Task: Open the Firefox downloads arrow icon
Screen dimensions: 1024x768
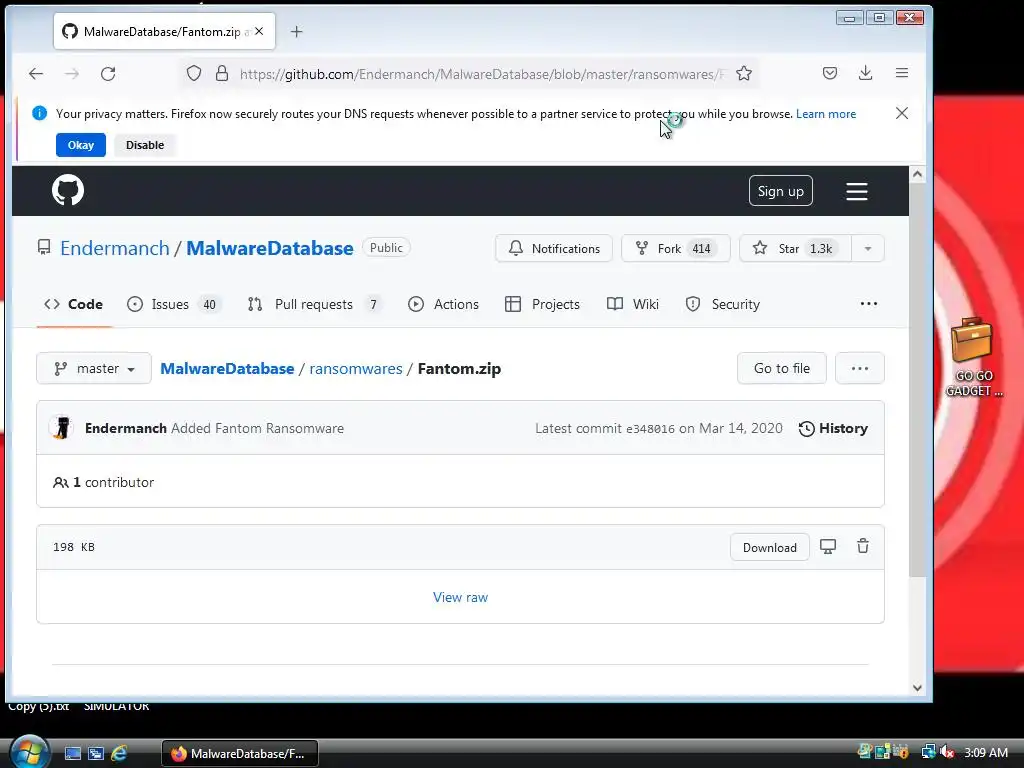Action: coord(865,73)
